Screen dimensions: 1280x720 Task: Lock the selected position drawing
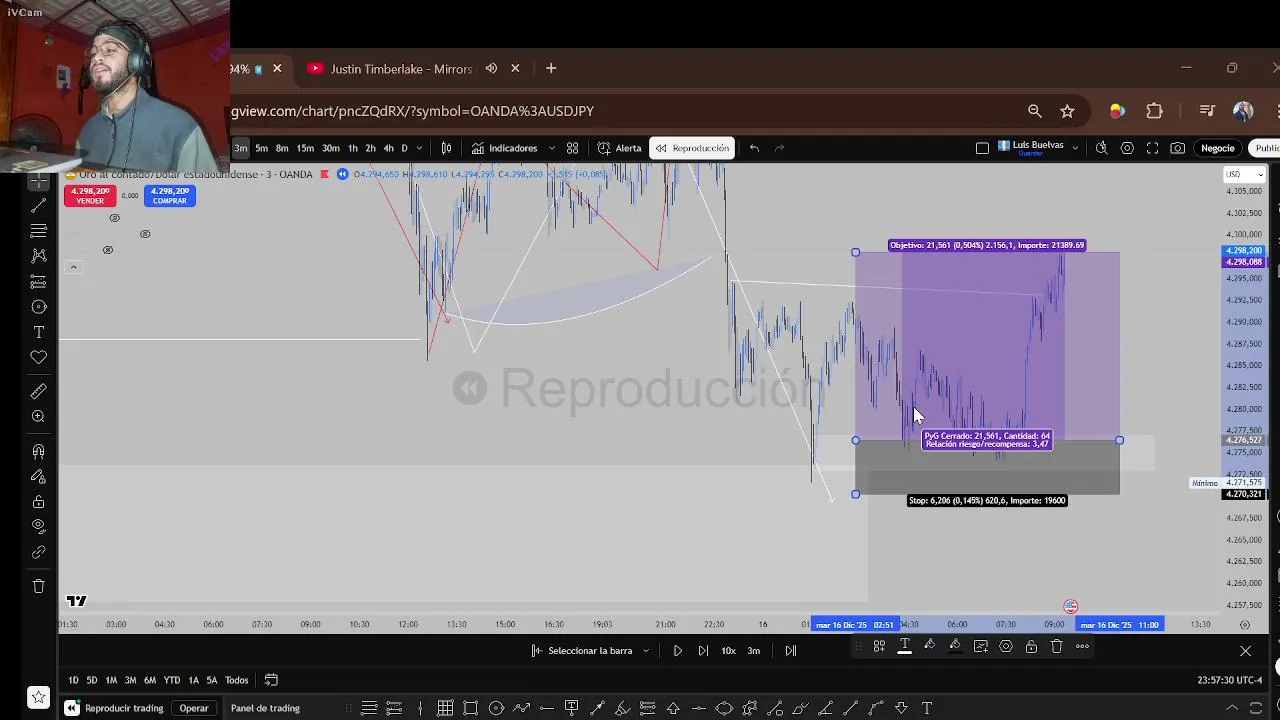(x=1031, y=646)
